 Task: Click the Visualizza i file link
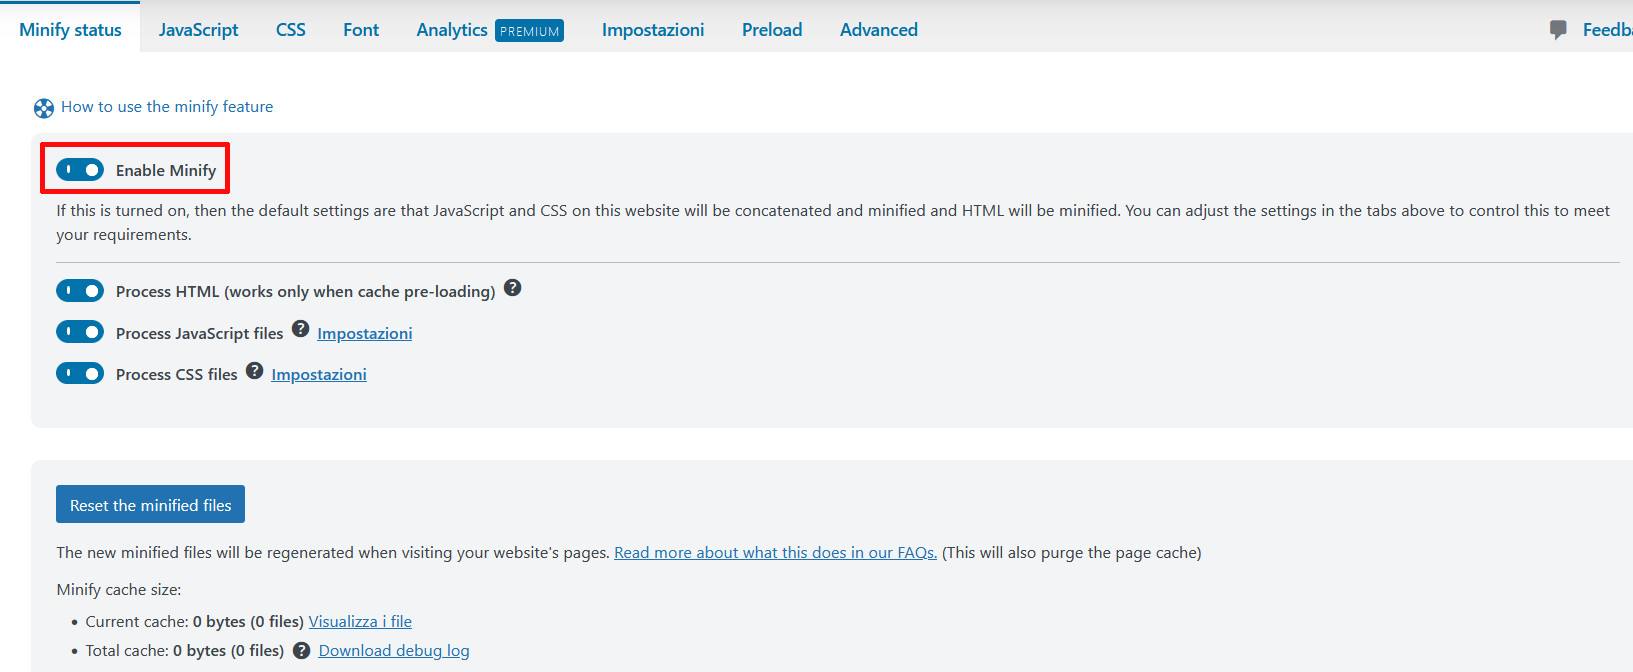360,622
